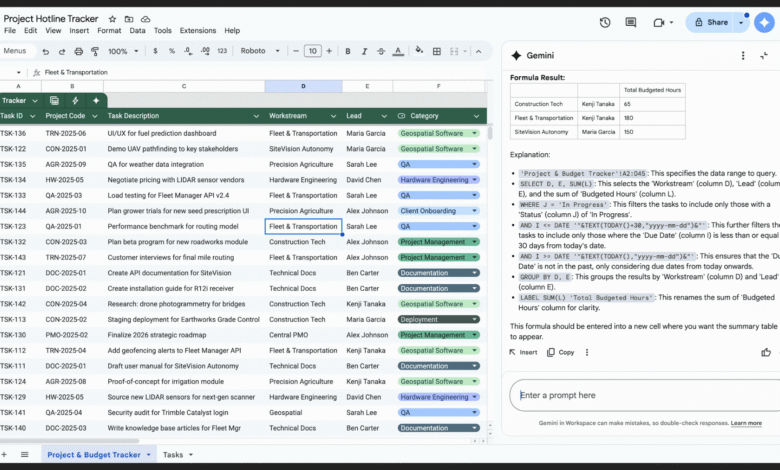Switch to the Tasks sheet tab

[x=173, y=455]
